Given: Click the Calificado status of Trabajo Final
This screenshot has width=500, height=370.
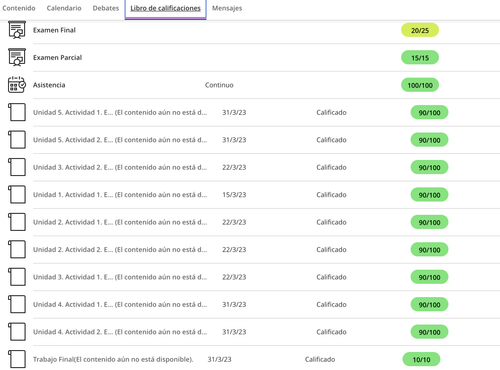Looking at the screenshot, I should (320, 359).
